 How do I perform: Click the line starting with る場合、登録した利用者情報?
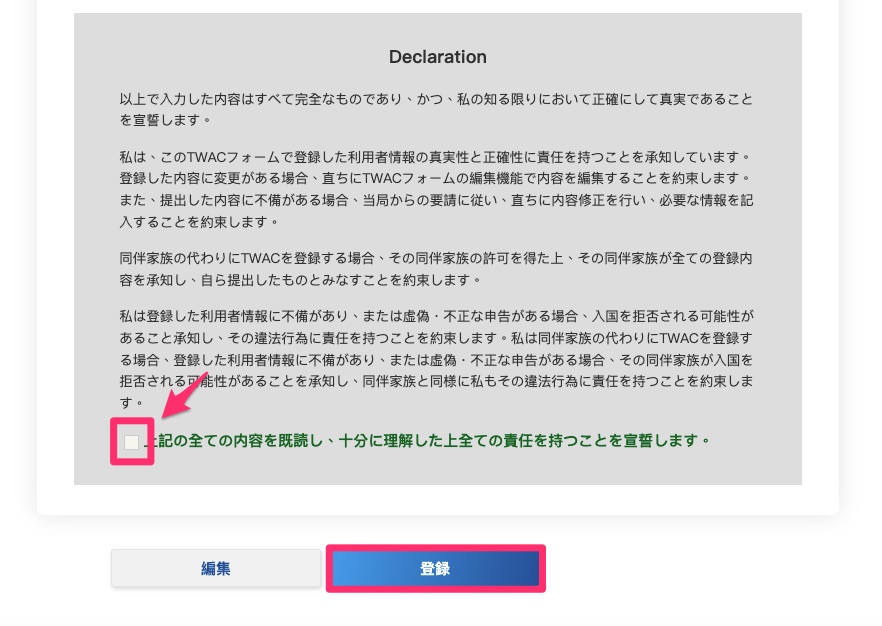coord(436,358)
